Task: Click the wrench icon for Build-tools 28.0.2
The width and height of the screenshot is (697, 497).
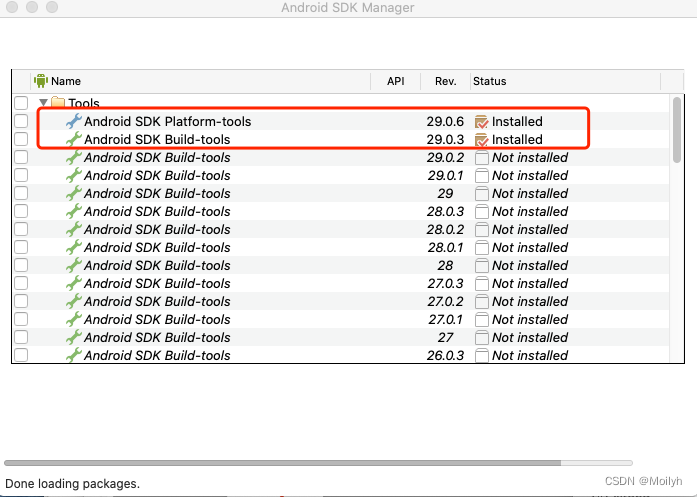Action: (74, 229)
